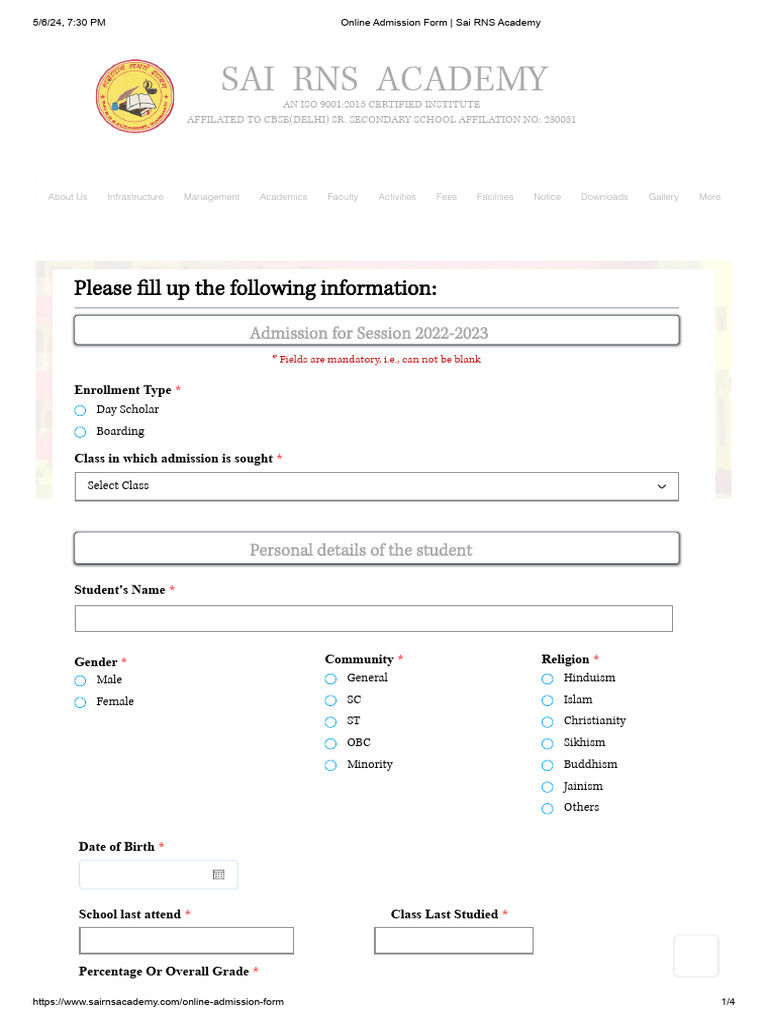Select Hinduism as religion
This screenshot has height=1024, width=768.
point(547,679)
